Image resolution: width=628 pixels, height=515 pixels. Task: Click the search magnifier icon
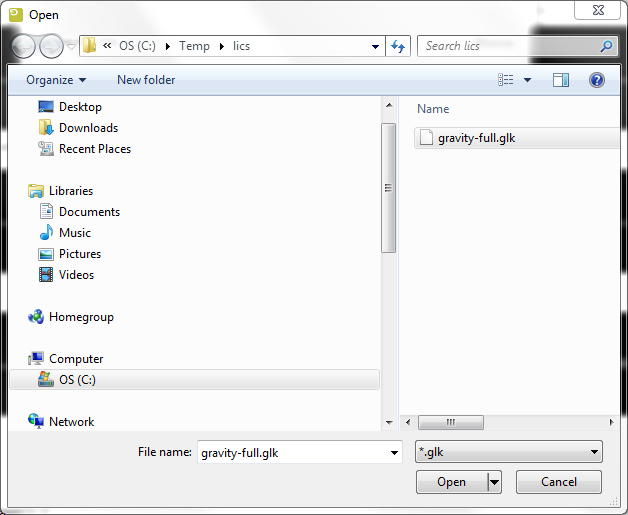606,46
